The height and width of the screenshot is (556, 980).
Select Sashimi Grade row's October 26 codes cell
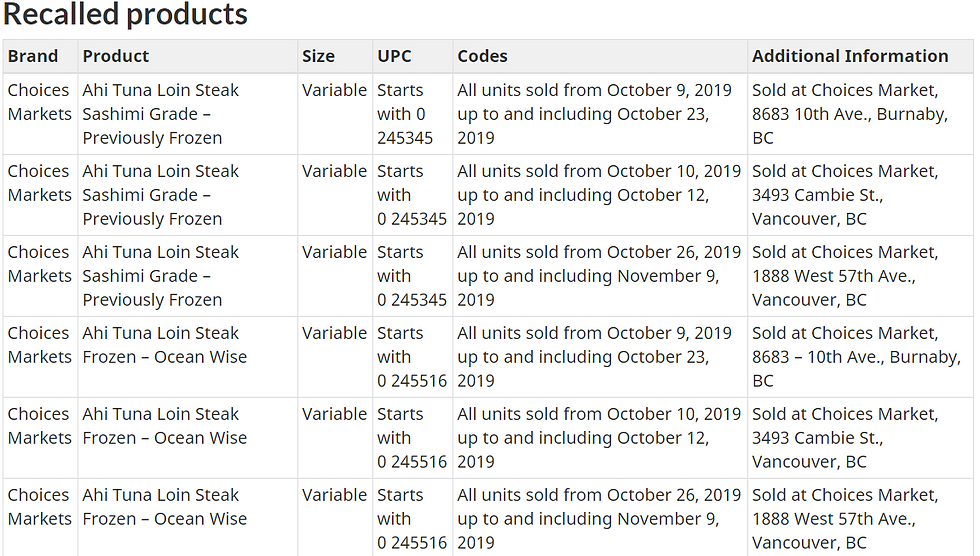click(x=599, y=276)
